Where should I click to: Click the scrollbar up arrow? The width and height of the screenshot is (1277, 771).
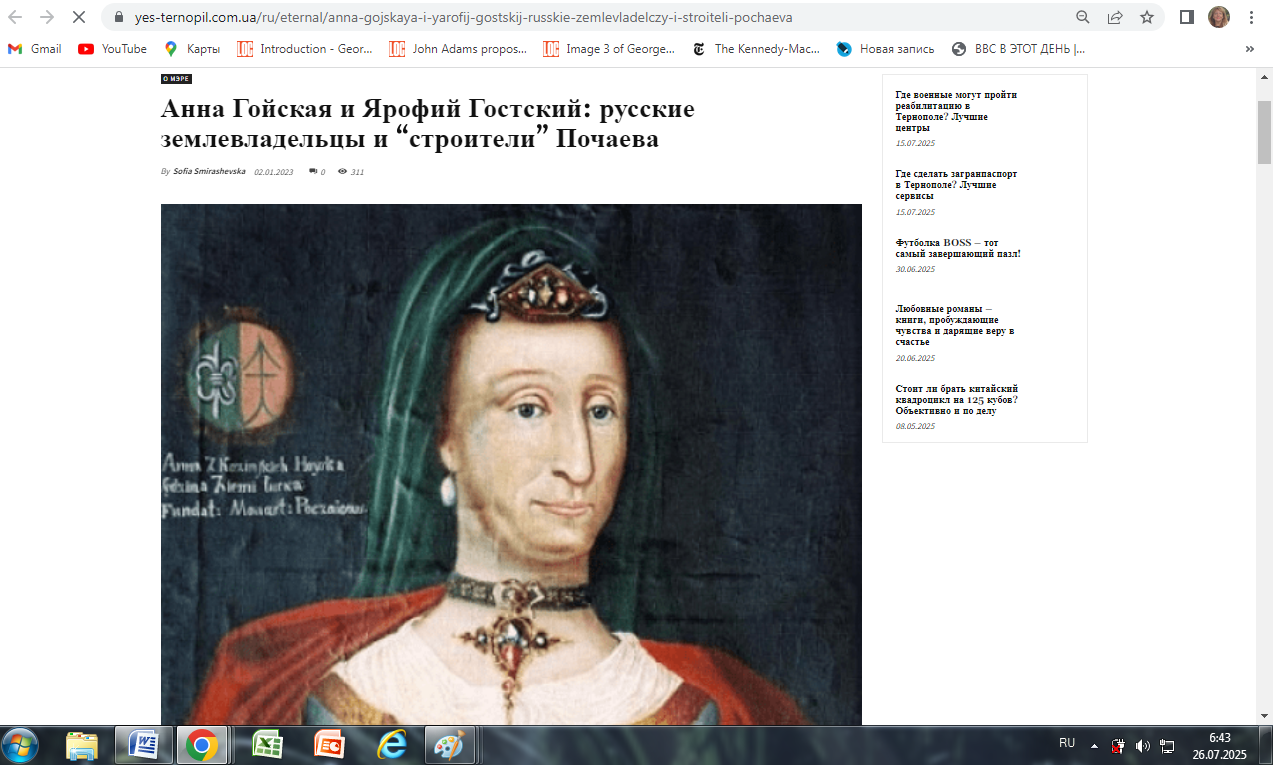point(1265,75)
